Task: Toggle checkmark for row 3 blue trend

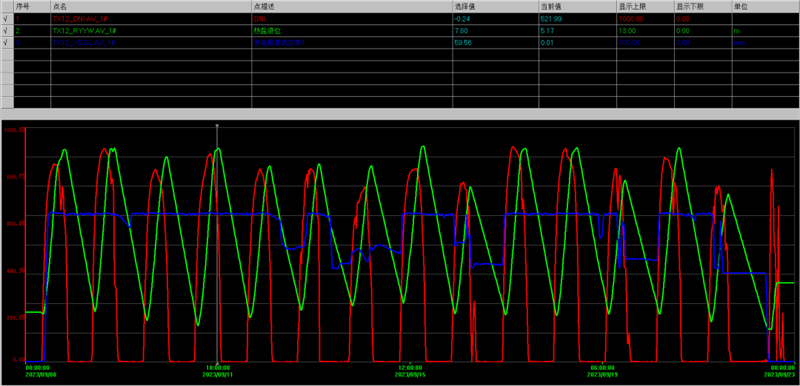Action: [7, 43]
